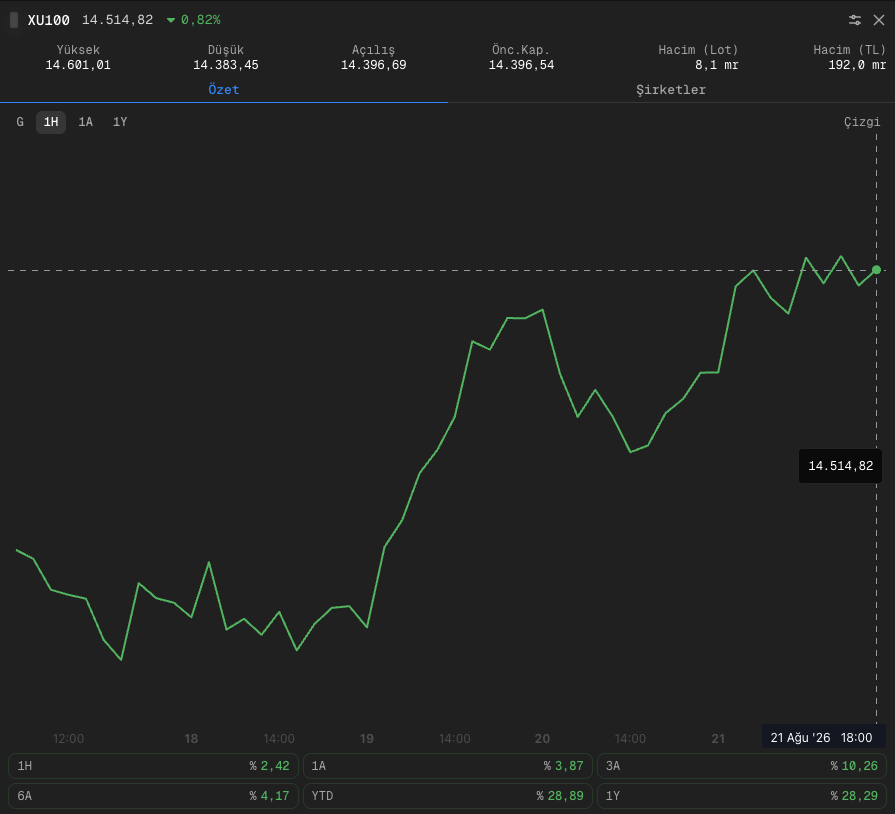Switch to the Özet tab
Screen dimensions: 895x814
click(224, 90)
